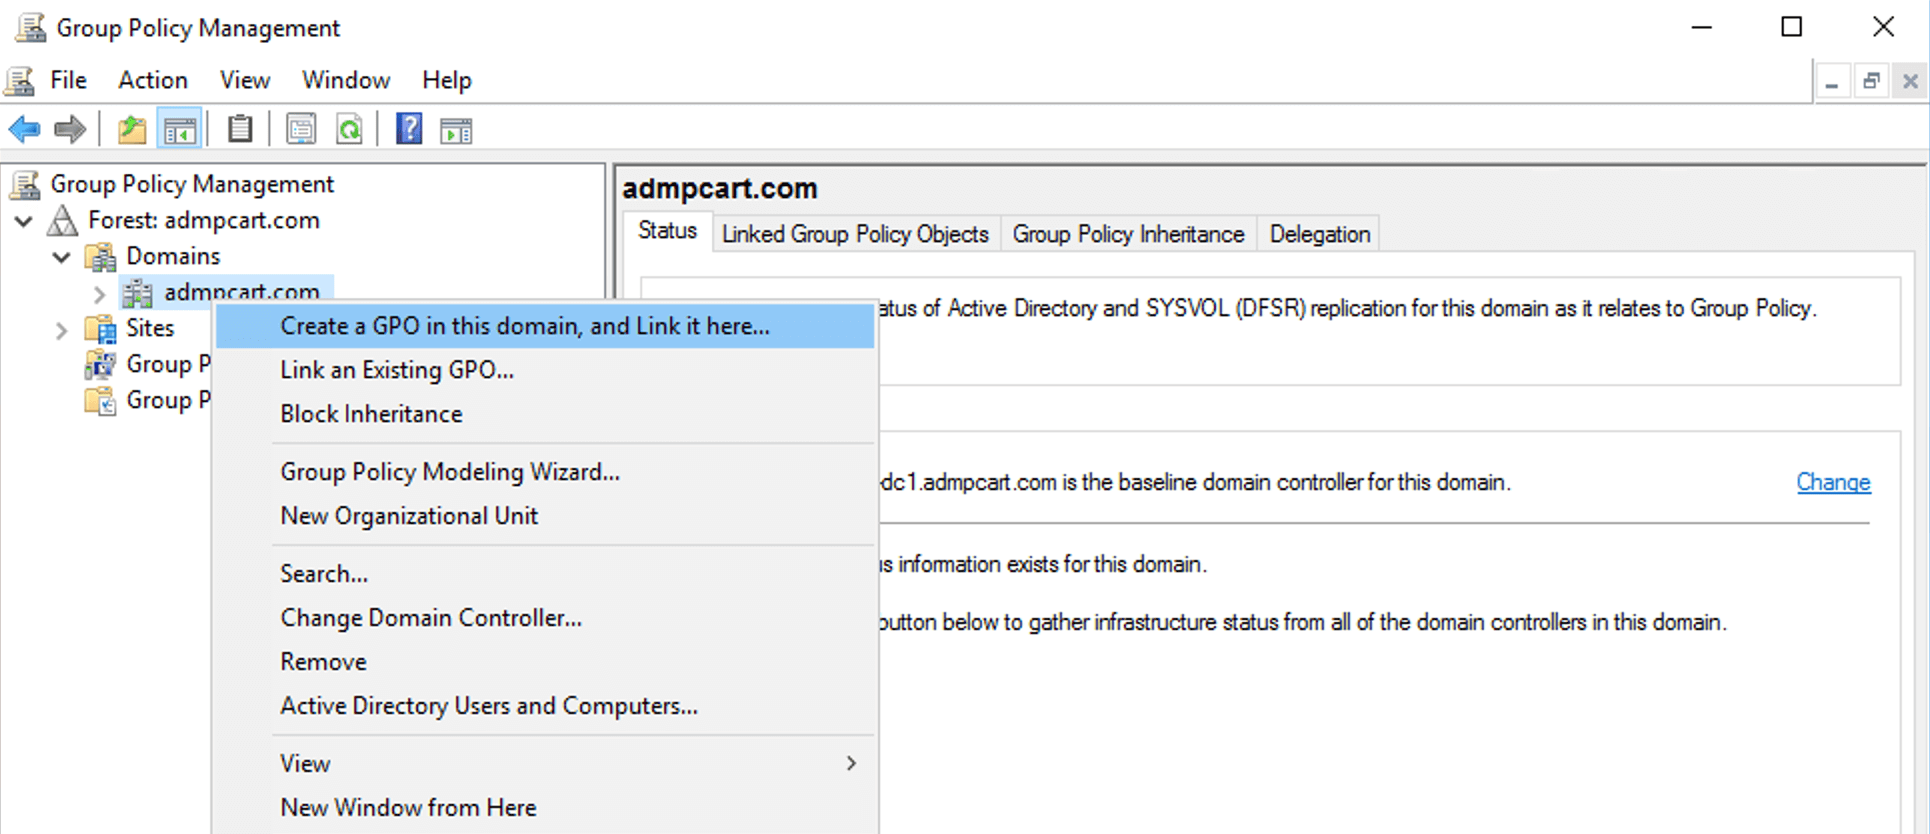Select the Domains tree label
The image size is (1930, 834).
pos(173,257)
